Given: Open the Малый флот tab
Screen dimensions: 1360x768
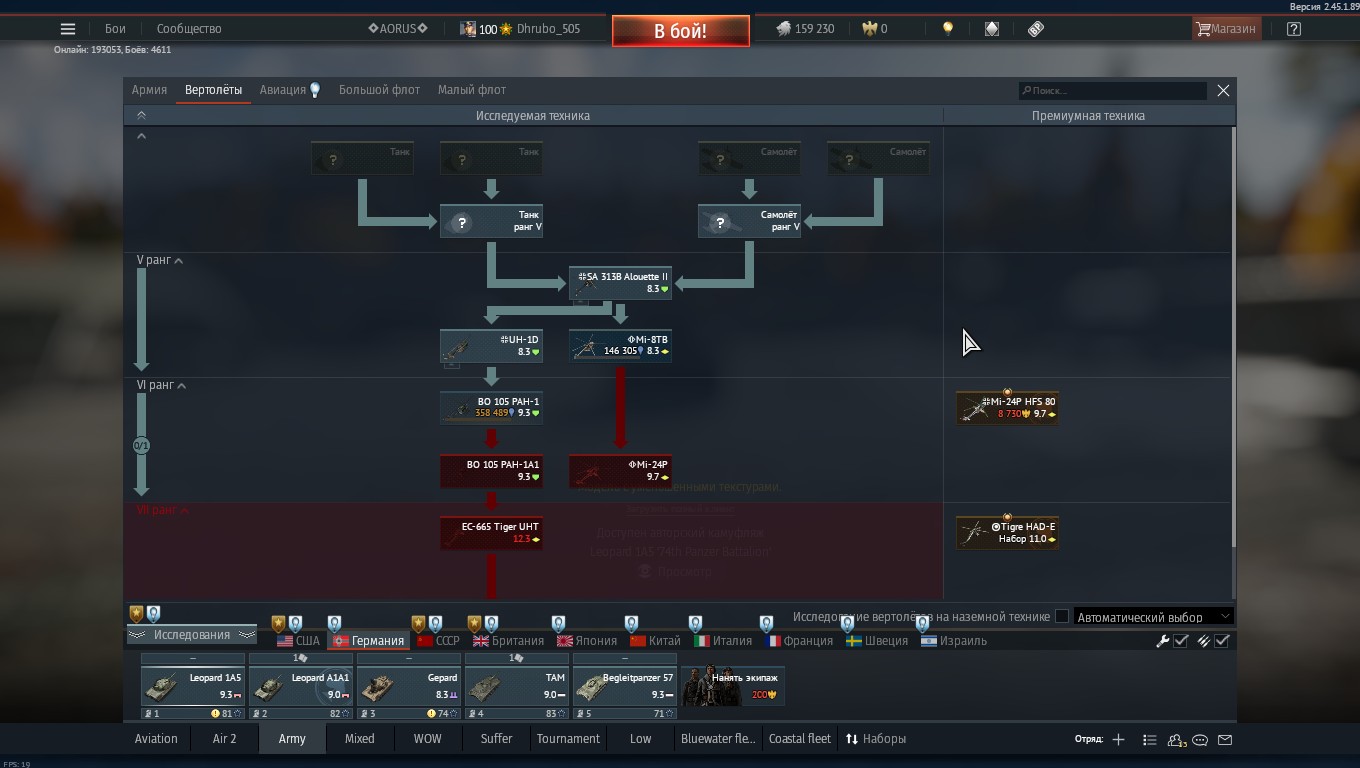Looking at the screenshot, I should point(472,90).
